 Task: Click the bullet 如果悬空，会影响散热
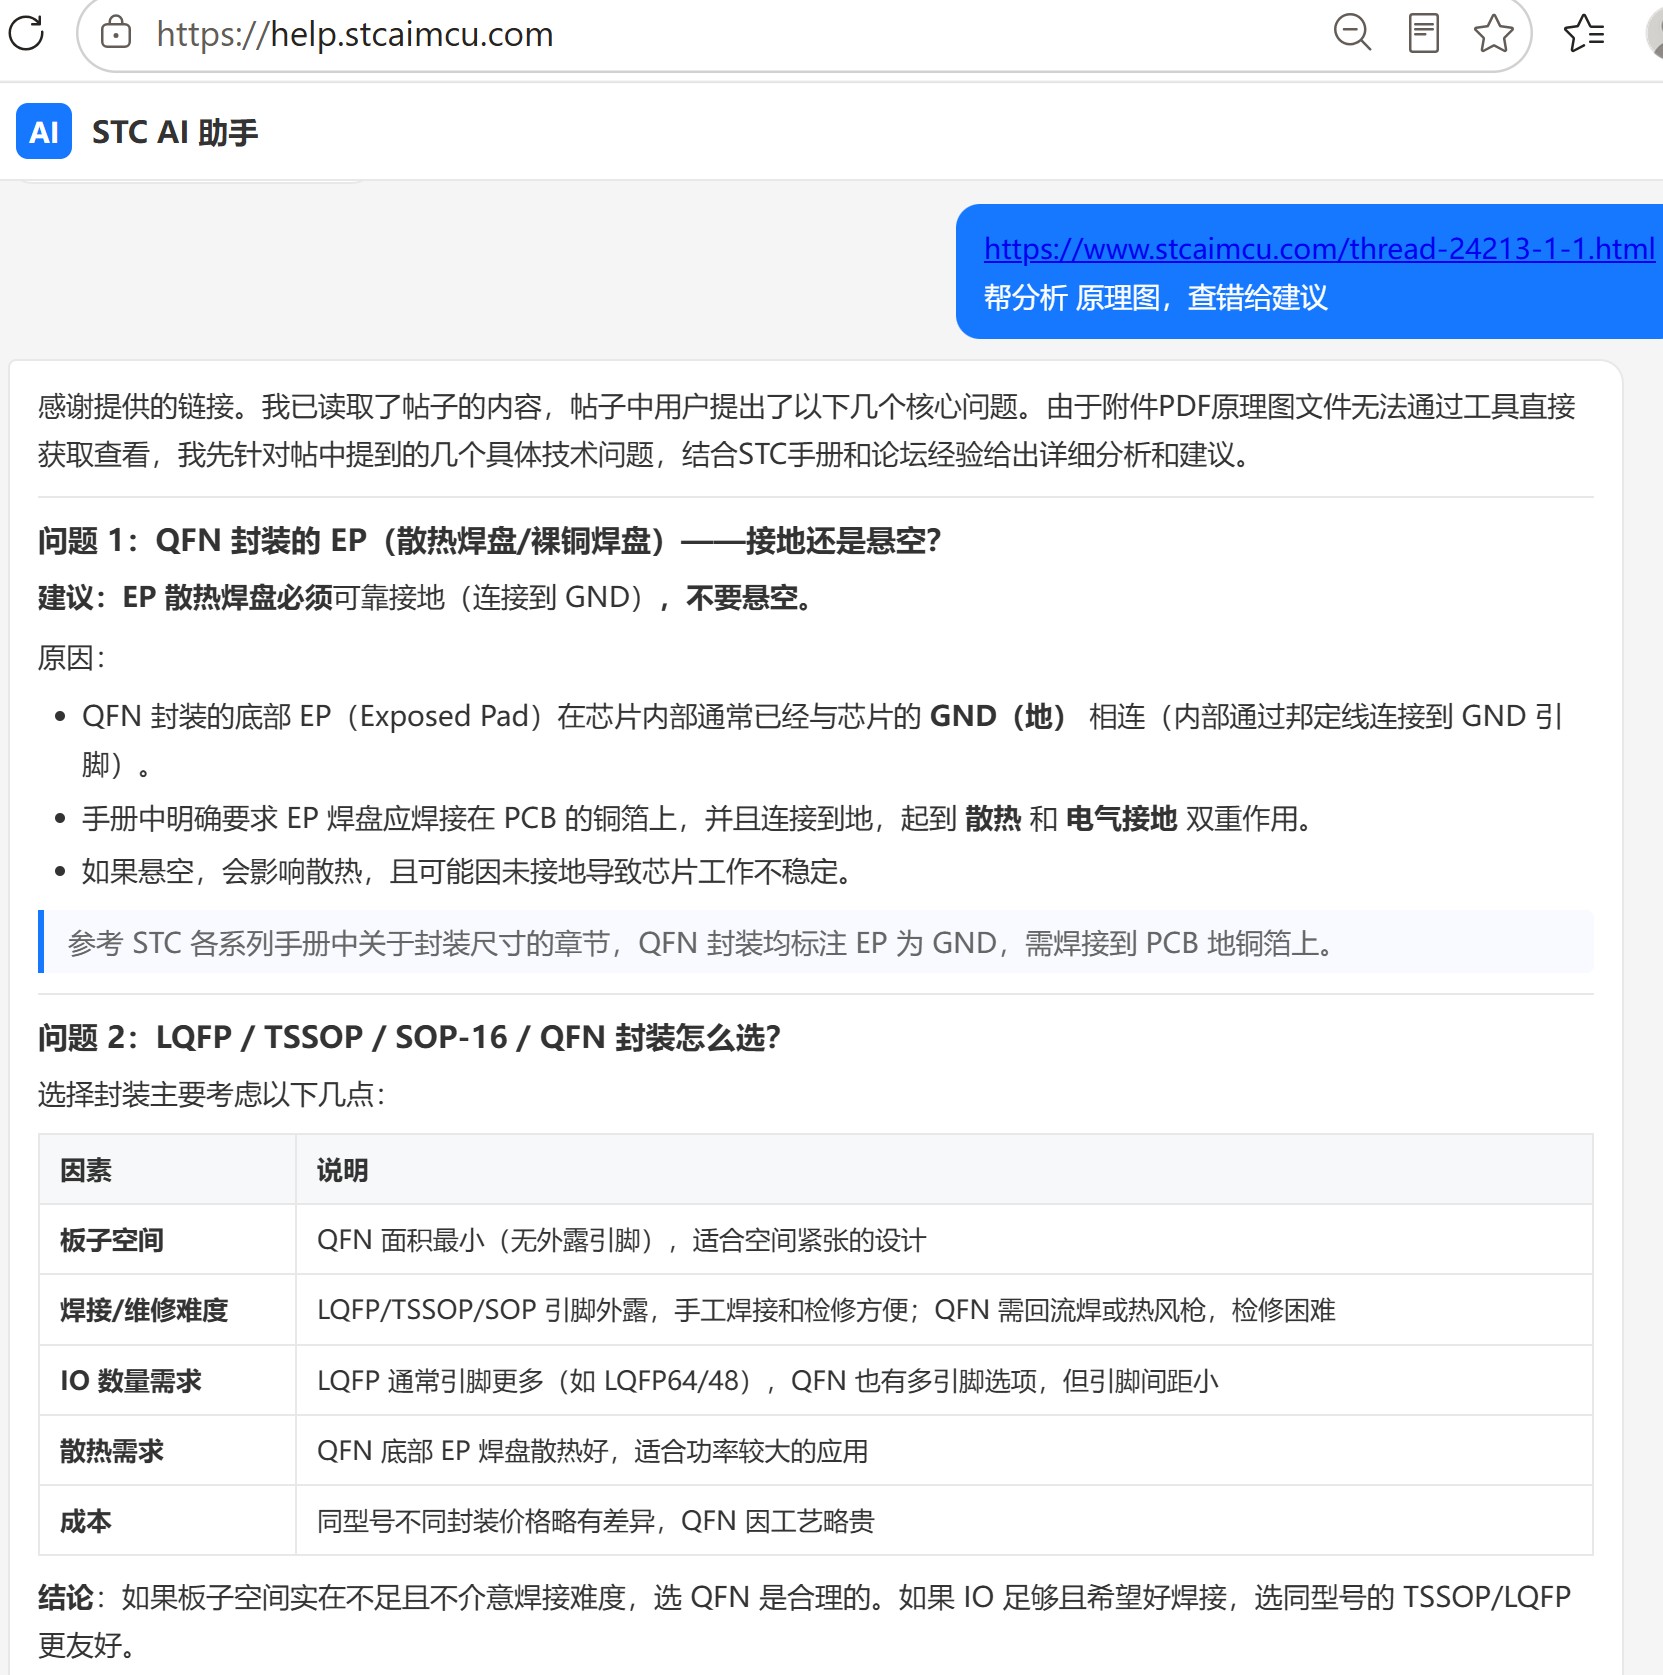coord(468,872)
